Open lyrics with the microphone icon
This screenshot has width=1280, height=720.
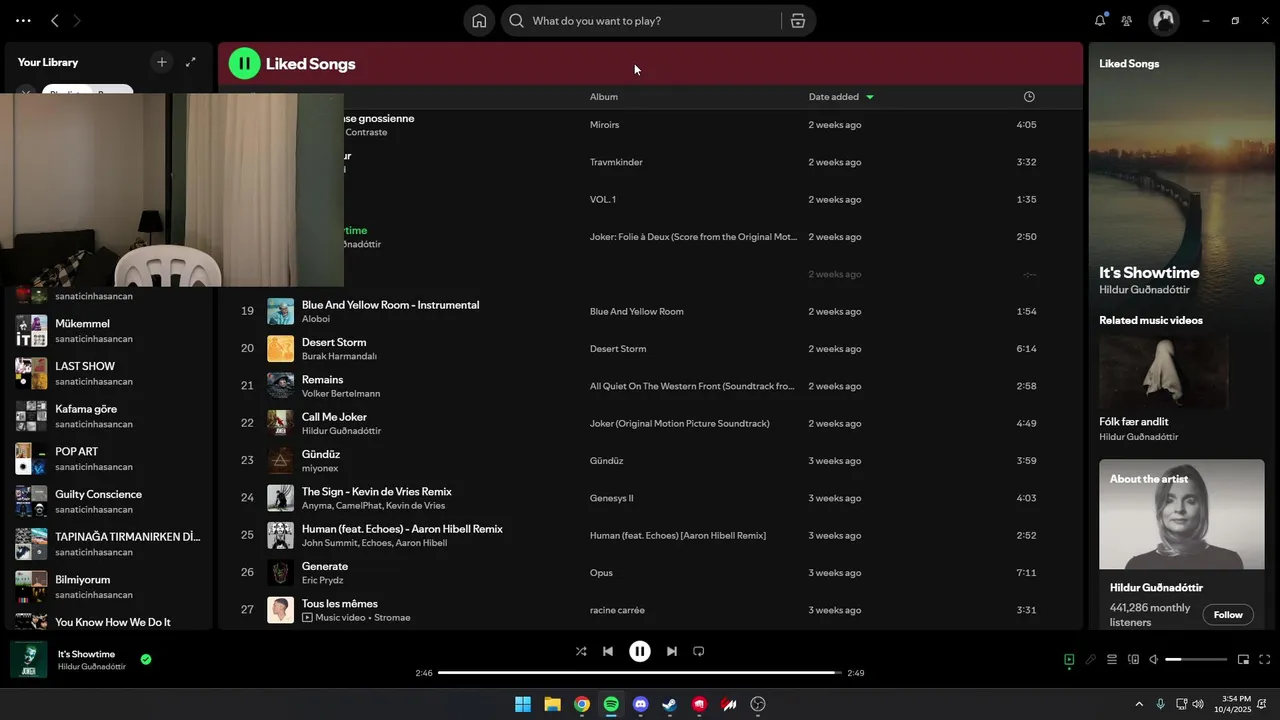point(1090,660)
